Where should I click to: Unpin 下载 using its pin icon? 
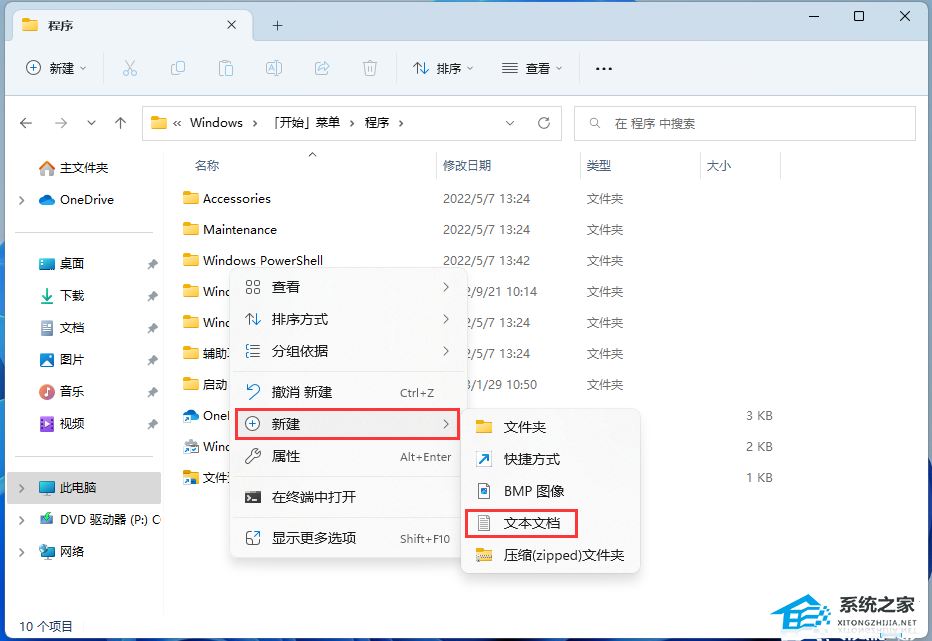click(x=153, y=296)
